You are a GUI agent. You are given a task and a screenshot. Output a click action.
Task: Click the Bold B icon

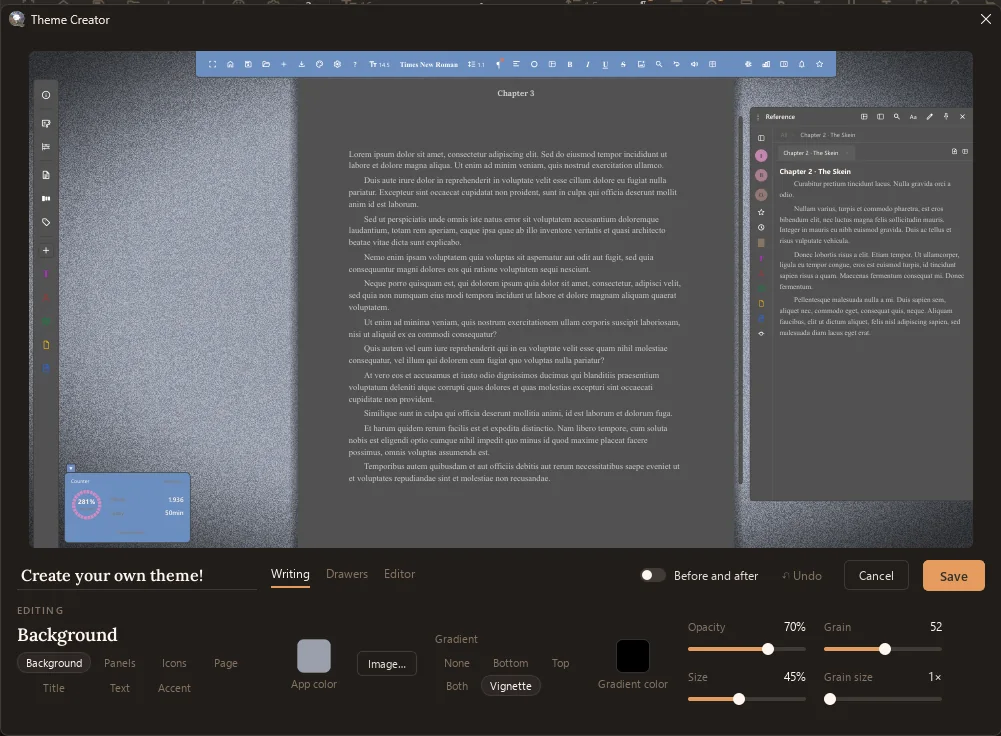coord(570,64)
